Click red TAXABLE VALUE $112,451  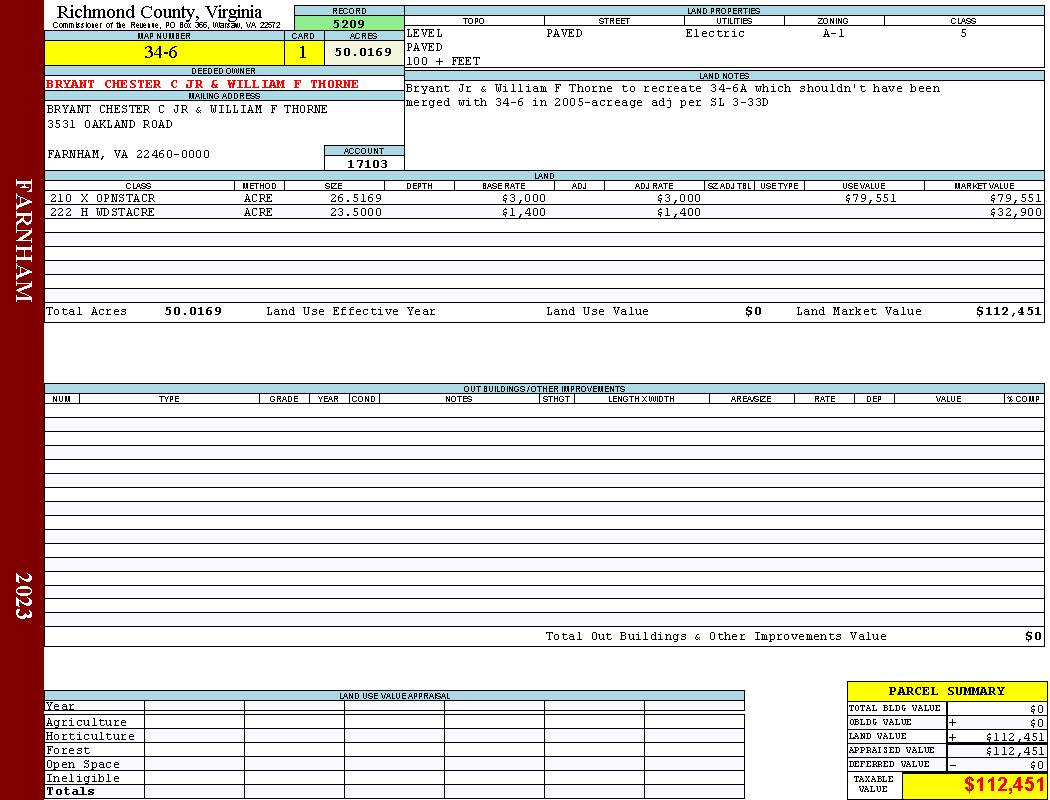click(x=1004, y=785)
